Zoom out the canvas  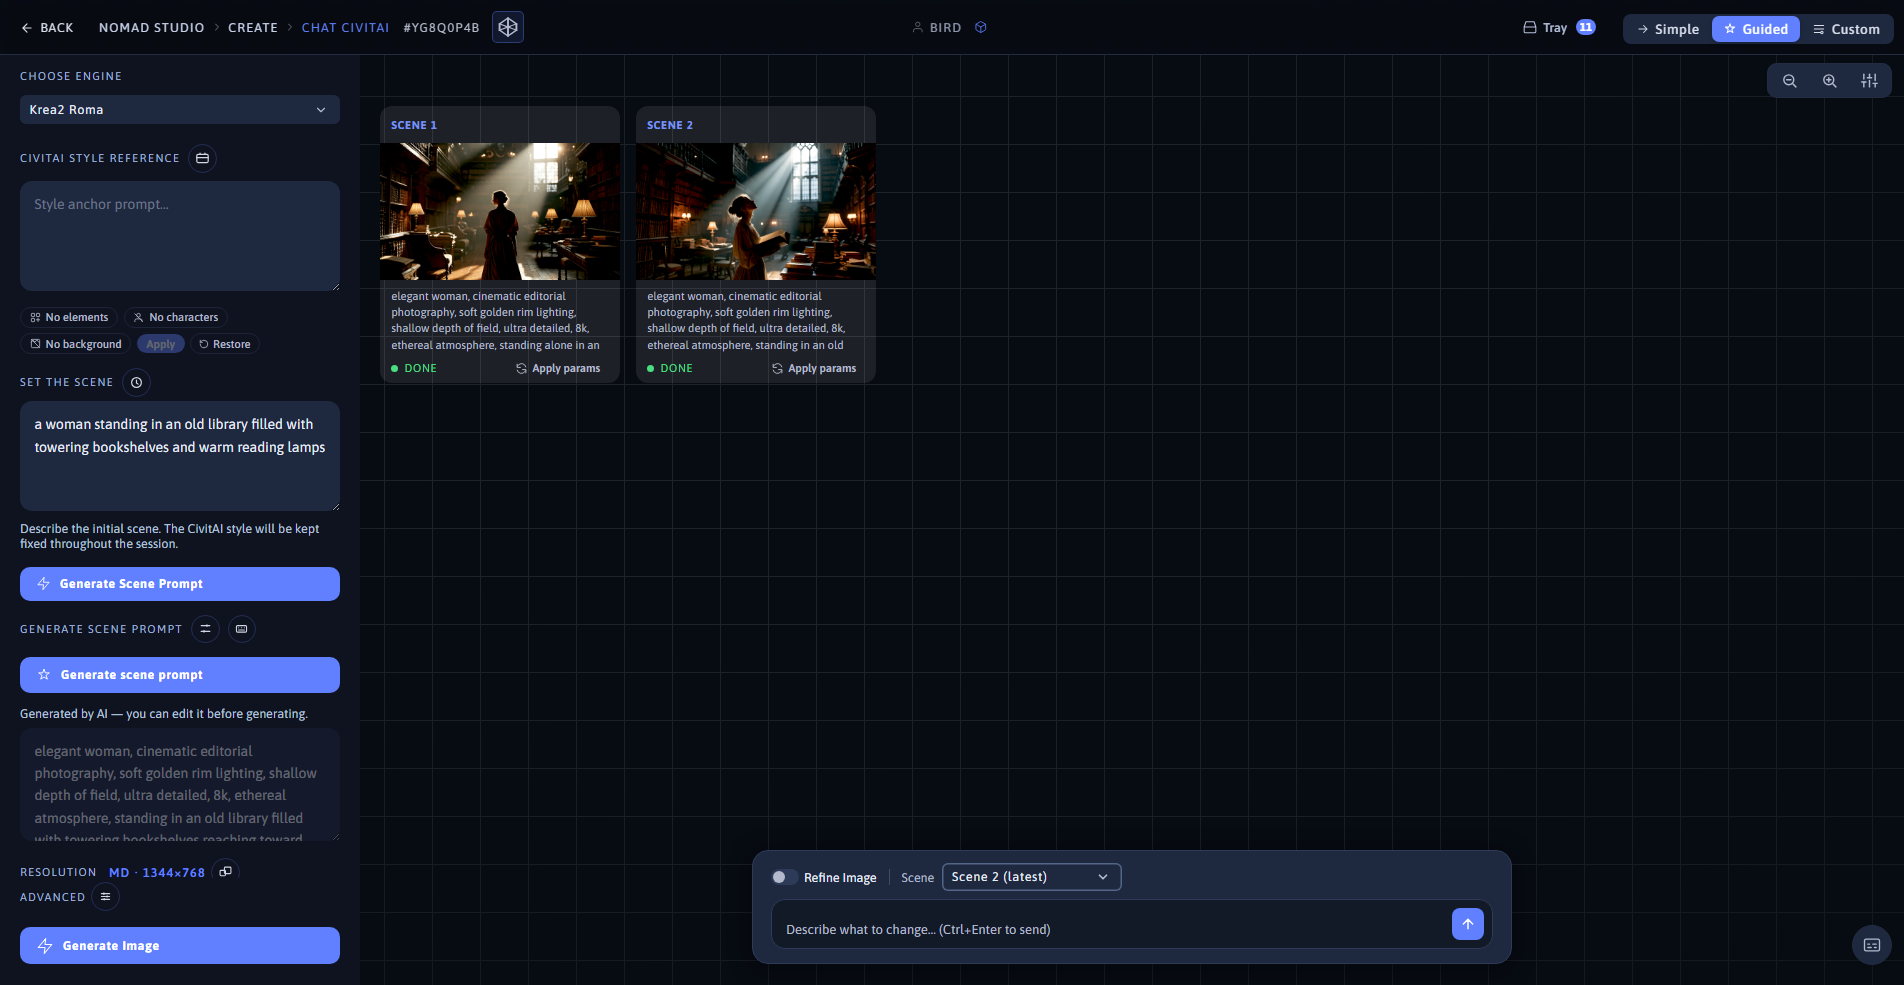(1790, 81)
